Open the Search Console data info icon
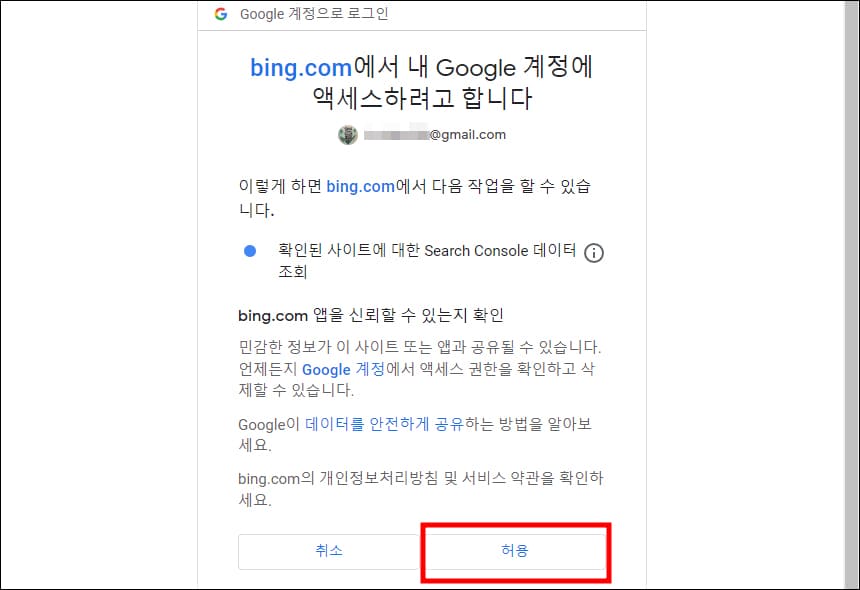This screenshot has height=590, width=860. [x=594, y=253]
